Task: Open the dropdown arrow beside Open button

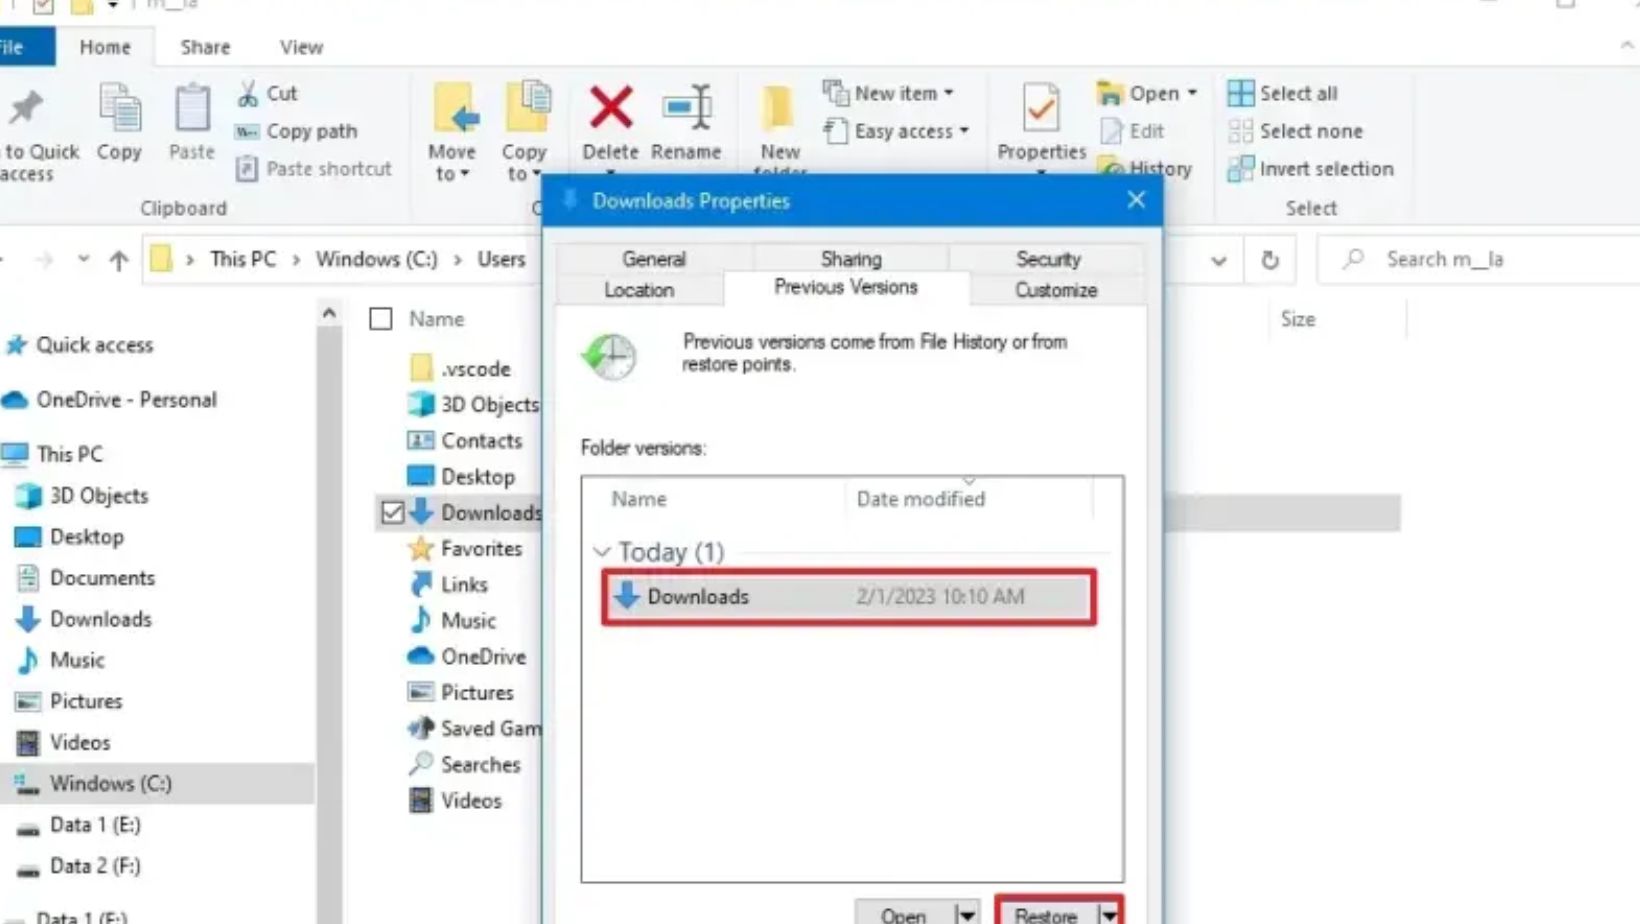Action: 966,914
